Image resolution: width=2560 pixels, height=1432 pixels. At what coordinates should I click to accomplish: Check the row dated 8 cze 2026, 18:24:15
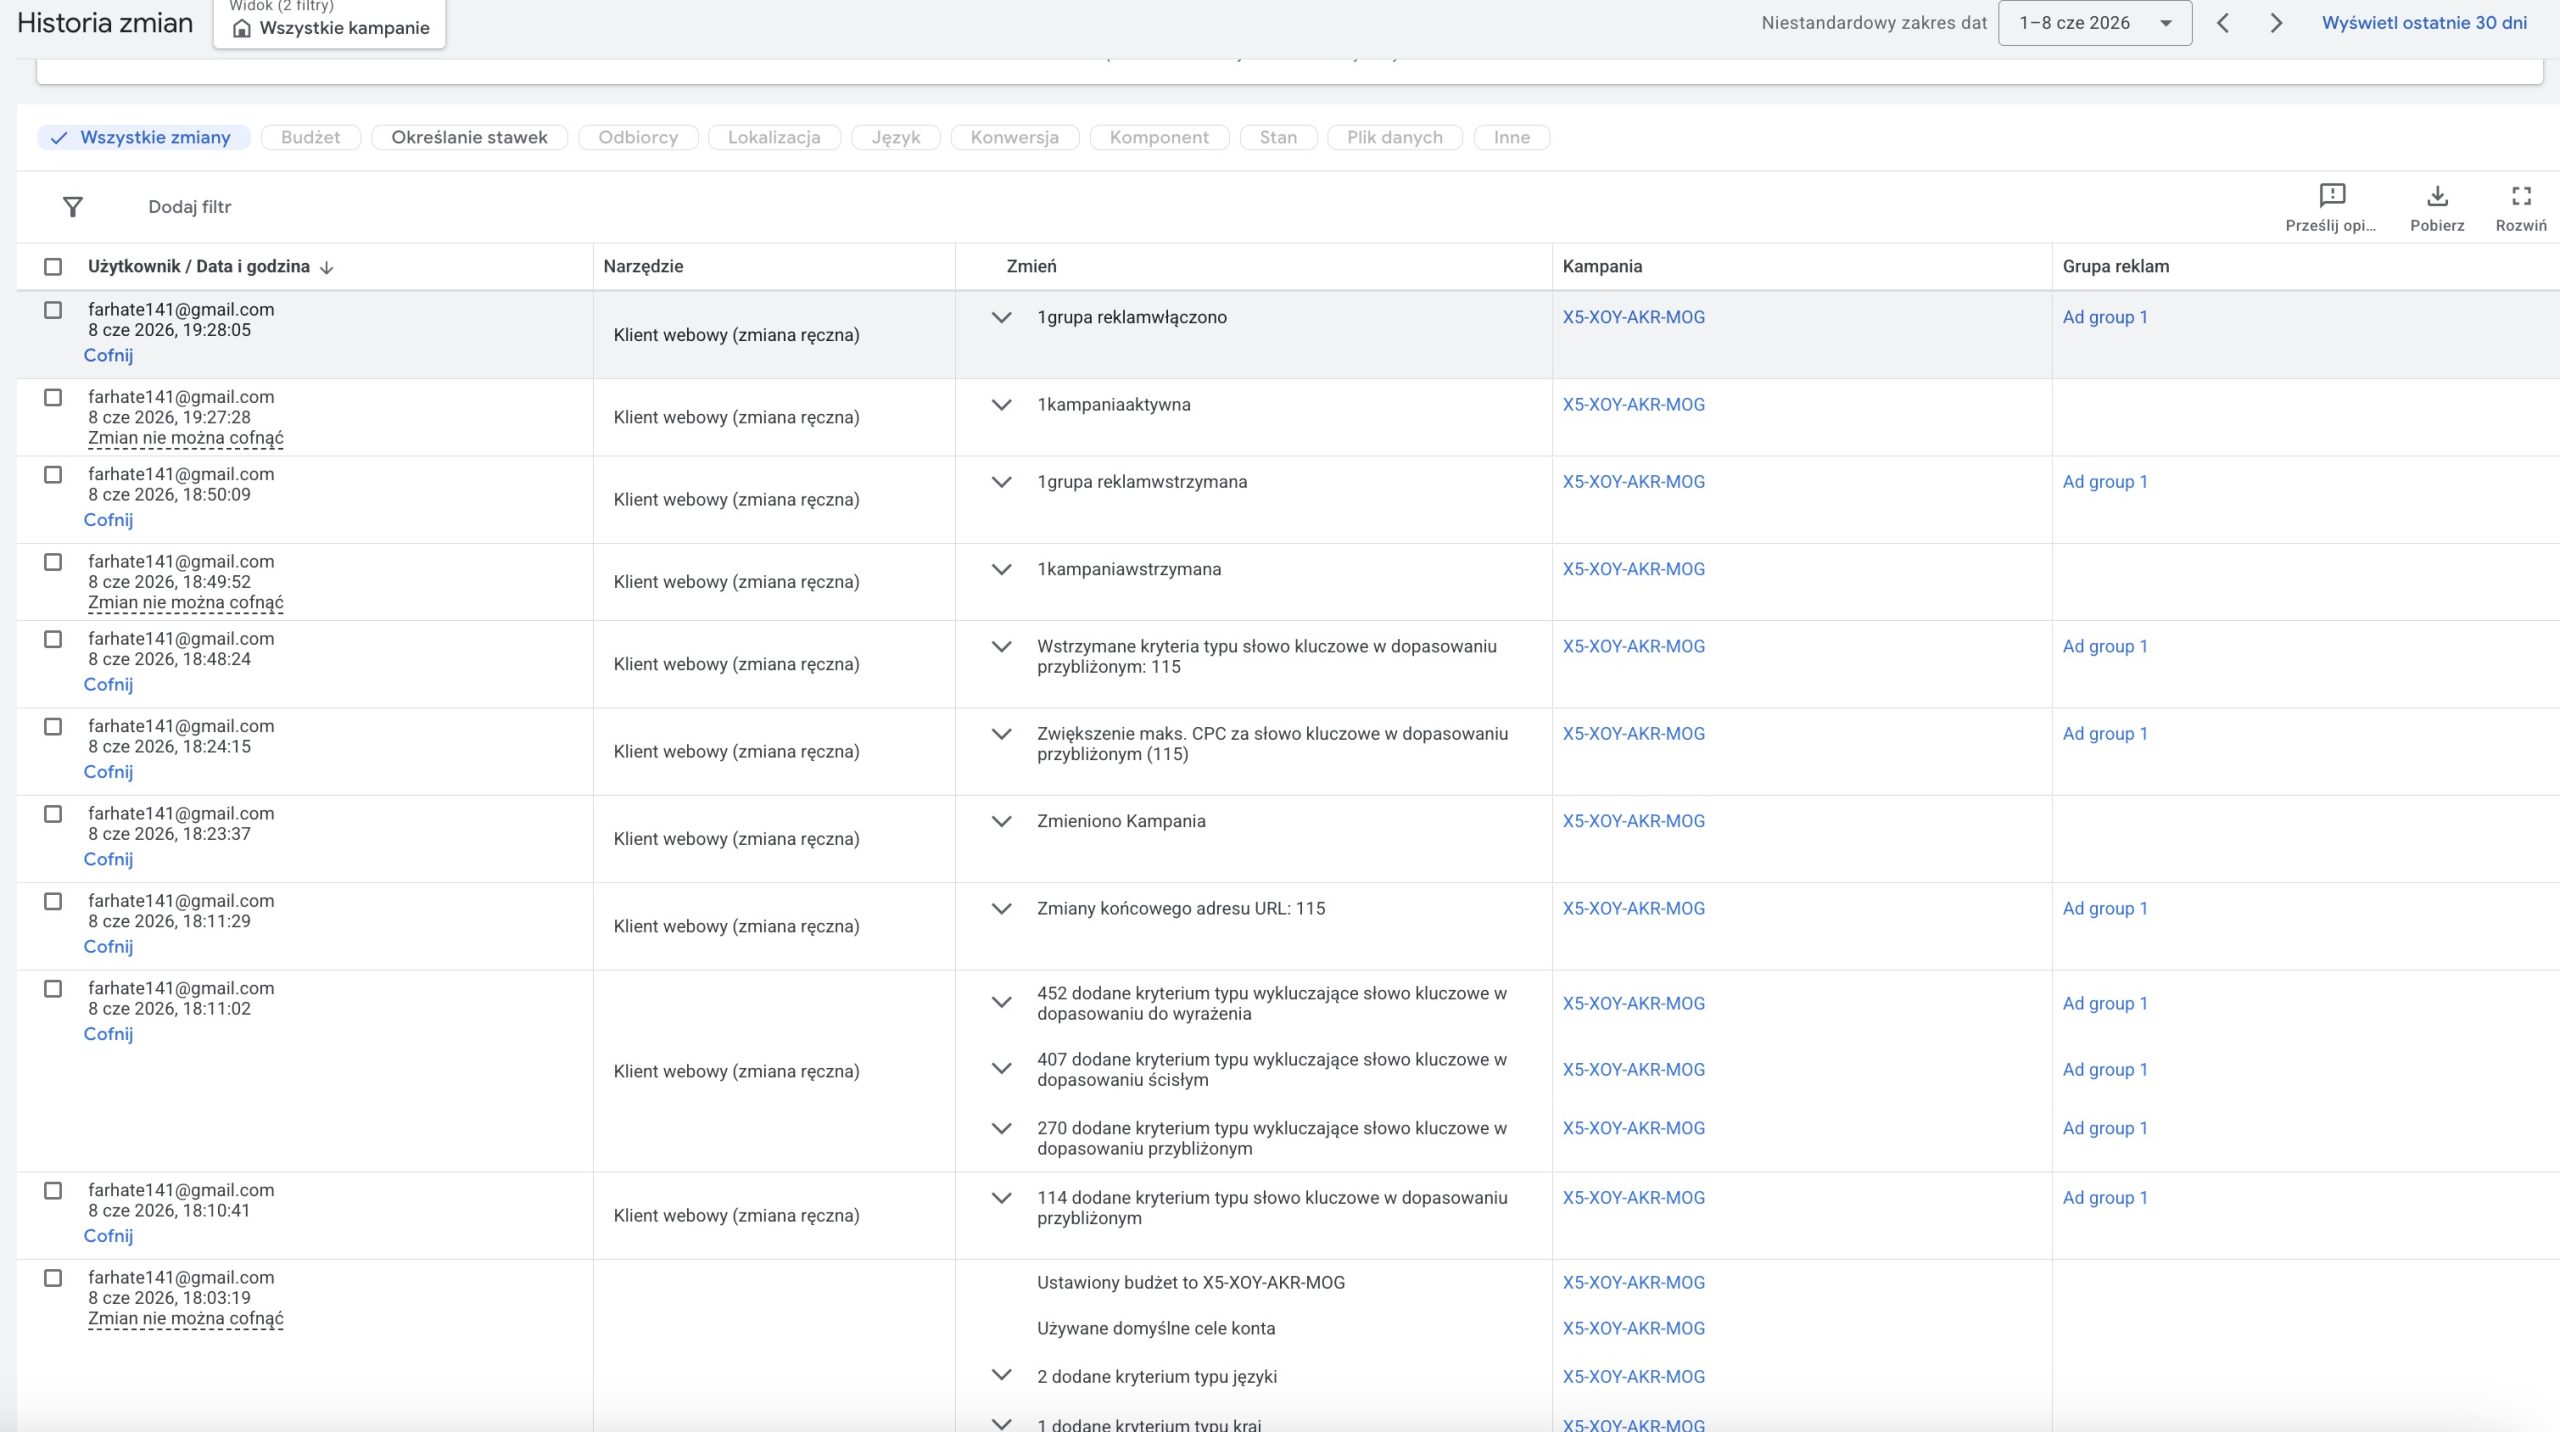(53, 726)
